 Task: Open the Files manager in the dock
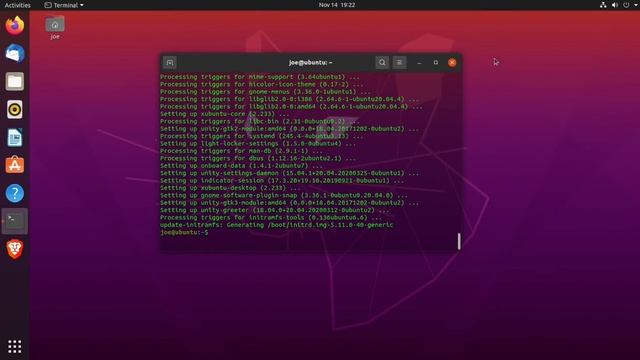pyautogui.click(x=15, y=82)
